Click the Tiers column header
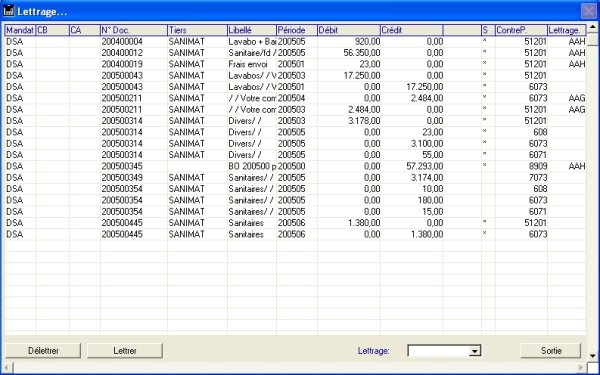 pos(197,30)
